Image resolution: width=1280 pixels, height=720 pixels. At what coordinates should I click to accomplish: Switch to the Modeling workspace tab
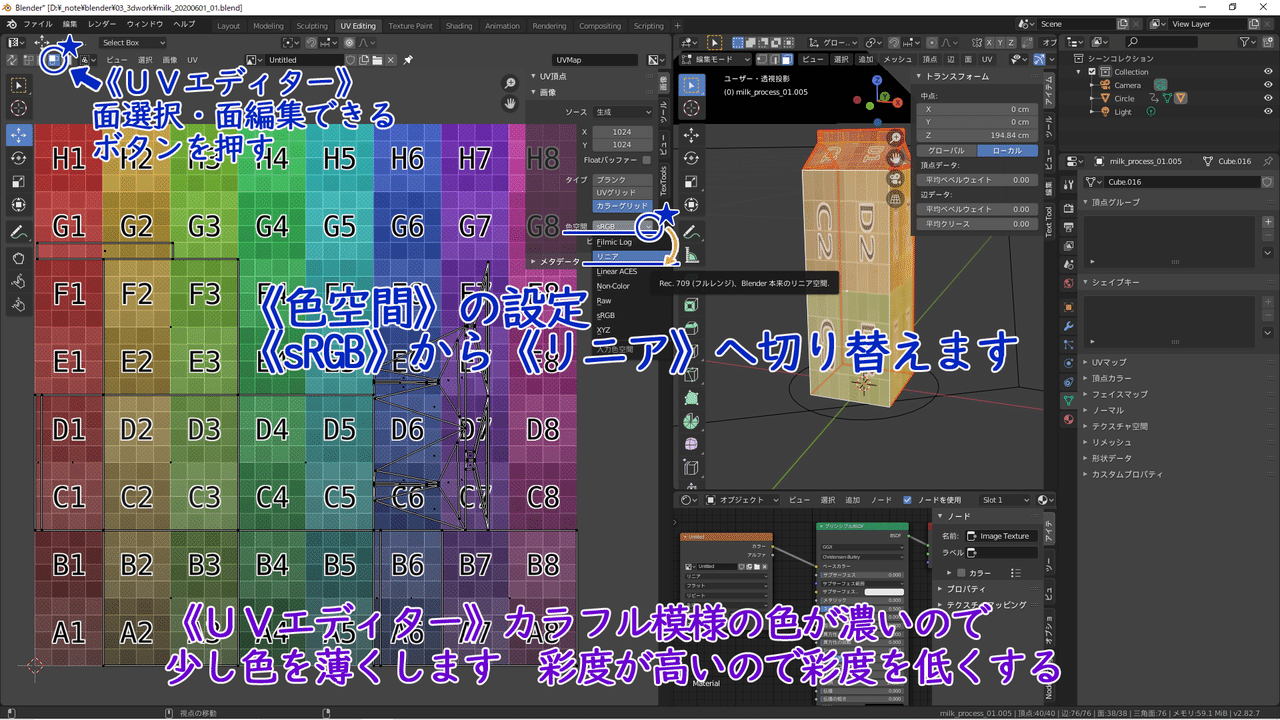268,26
